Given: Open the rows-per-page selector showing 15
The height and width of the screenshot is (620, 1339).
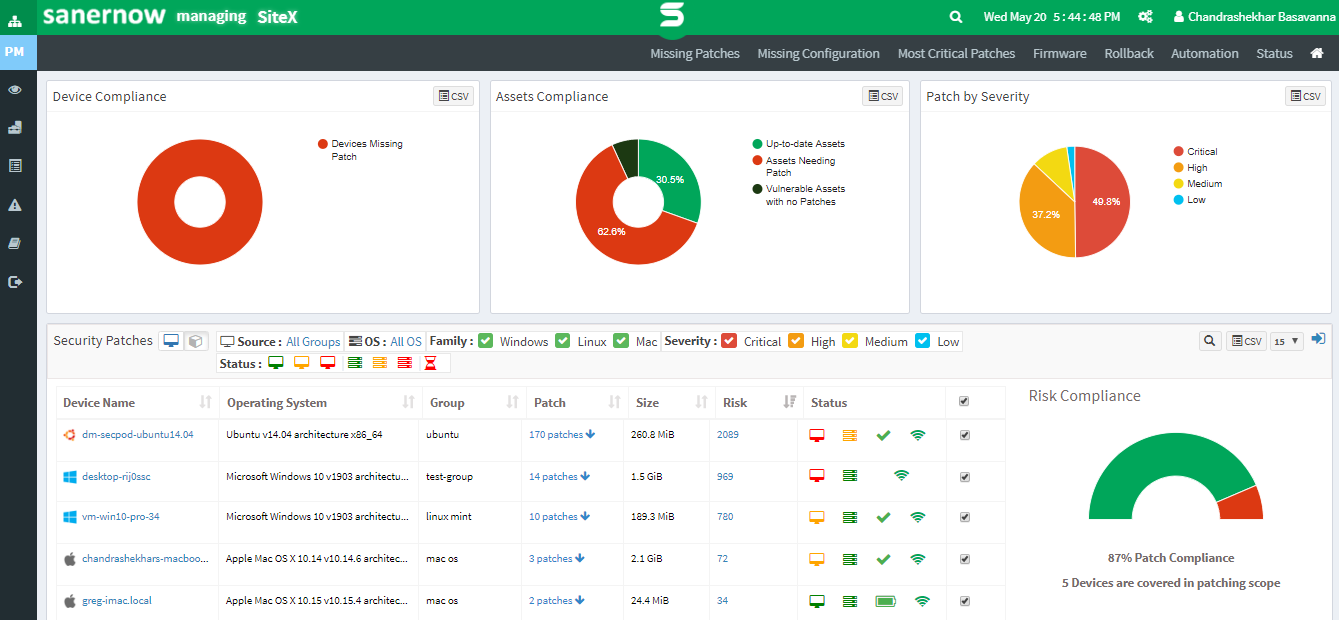Looking at the screenshot, I should (x=1287, y=341).
